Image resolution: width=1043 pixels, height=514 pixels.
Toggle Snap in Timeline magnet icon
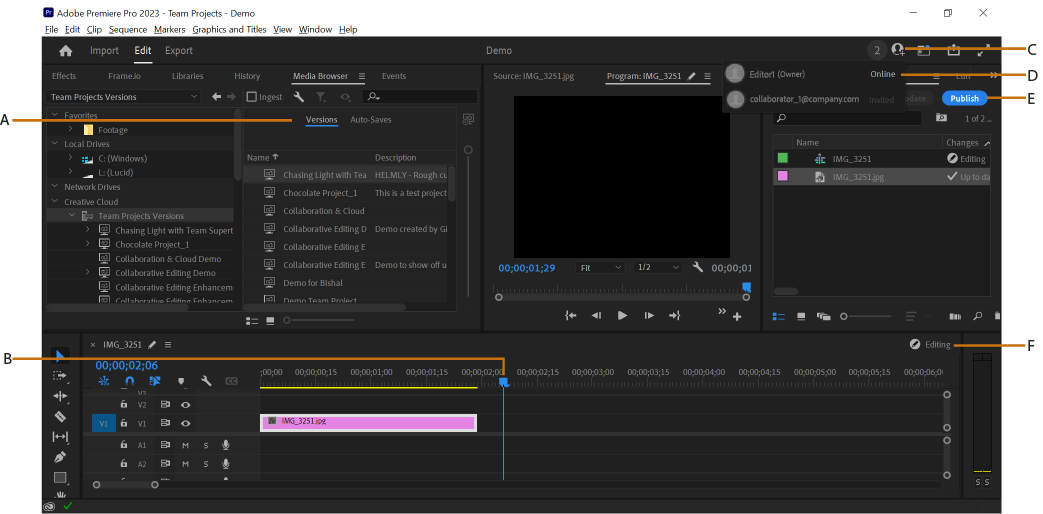[130, 381]
